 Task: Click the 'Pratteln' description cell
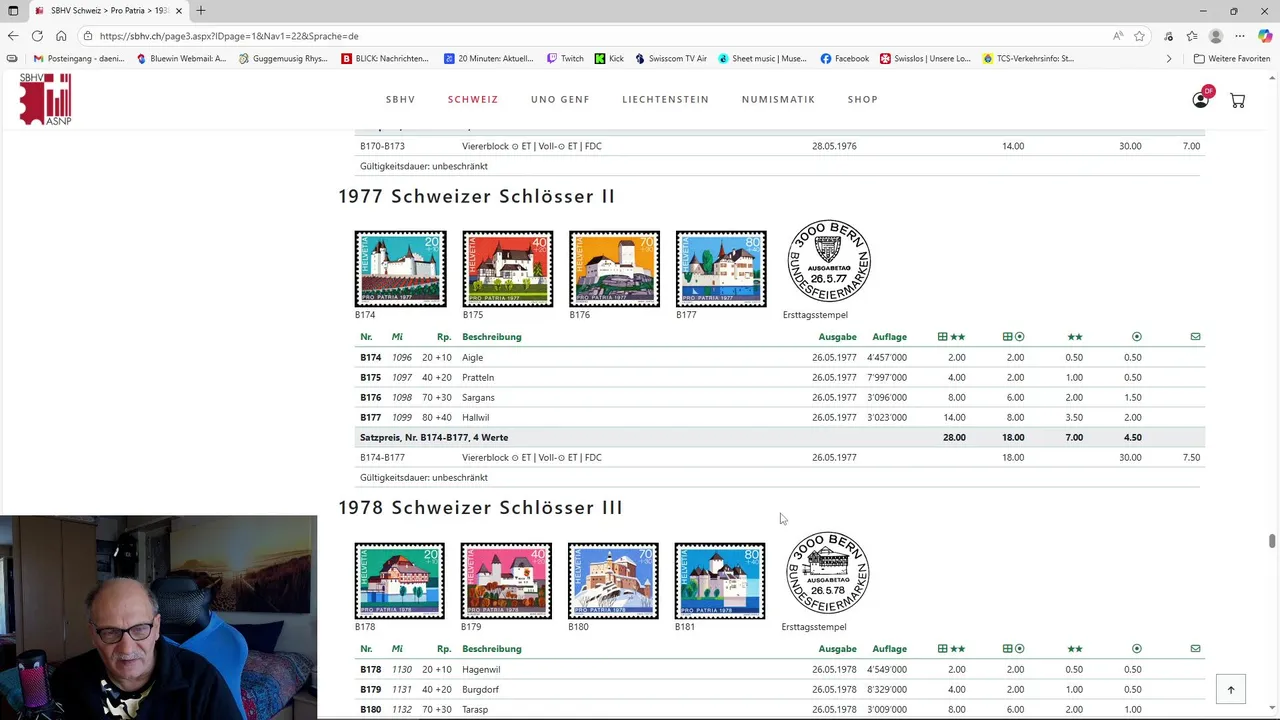point(478,377)
